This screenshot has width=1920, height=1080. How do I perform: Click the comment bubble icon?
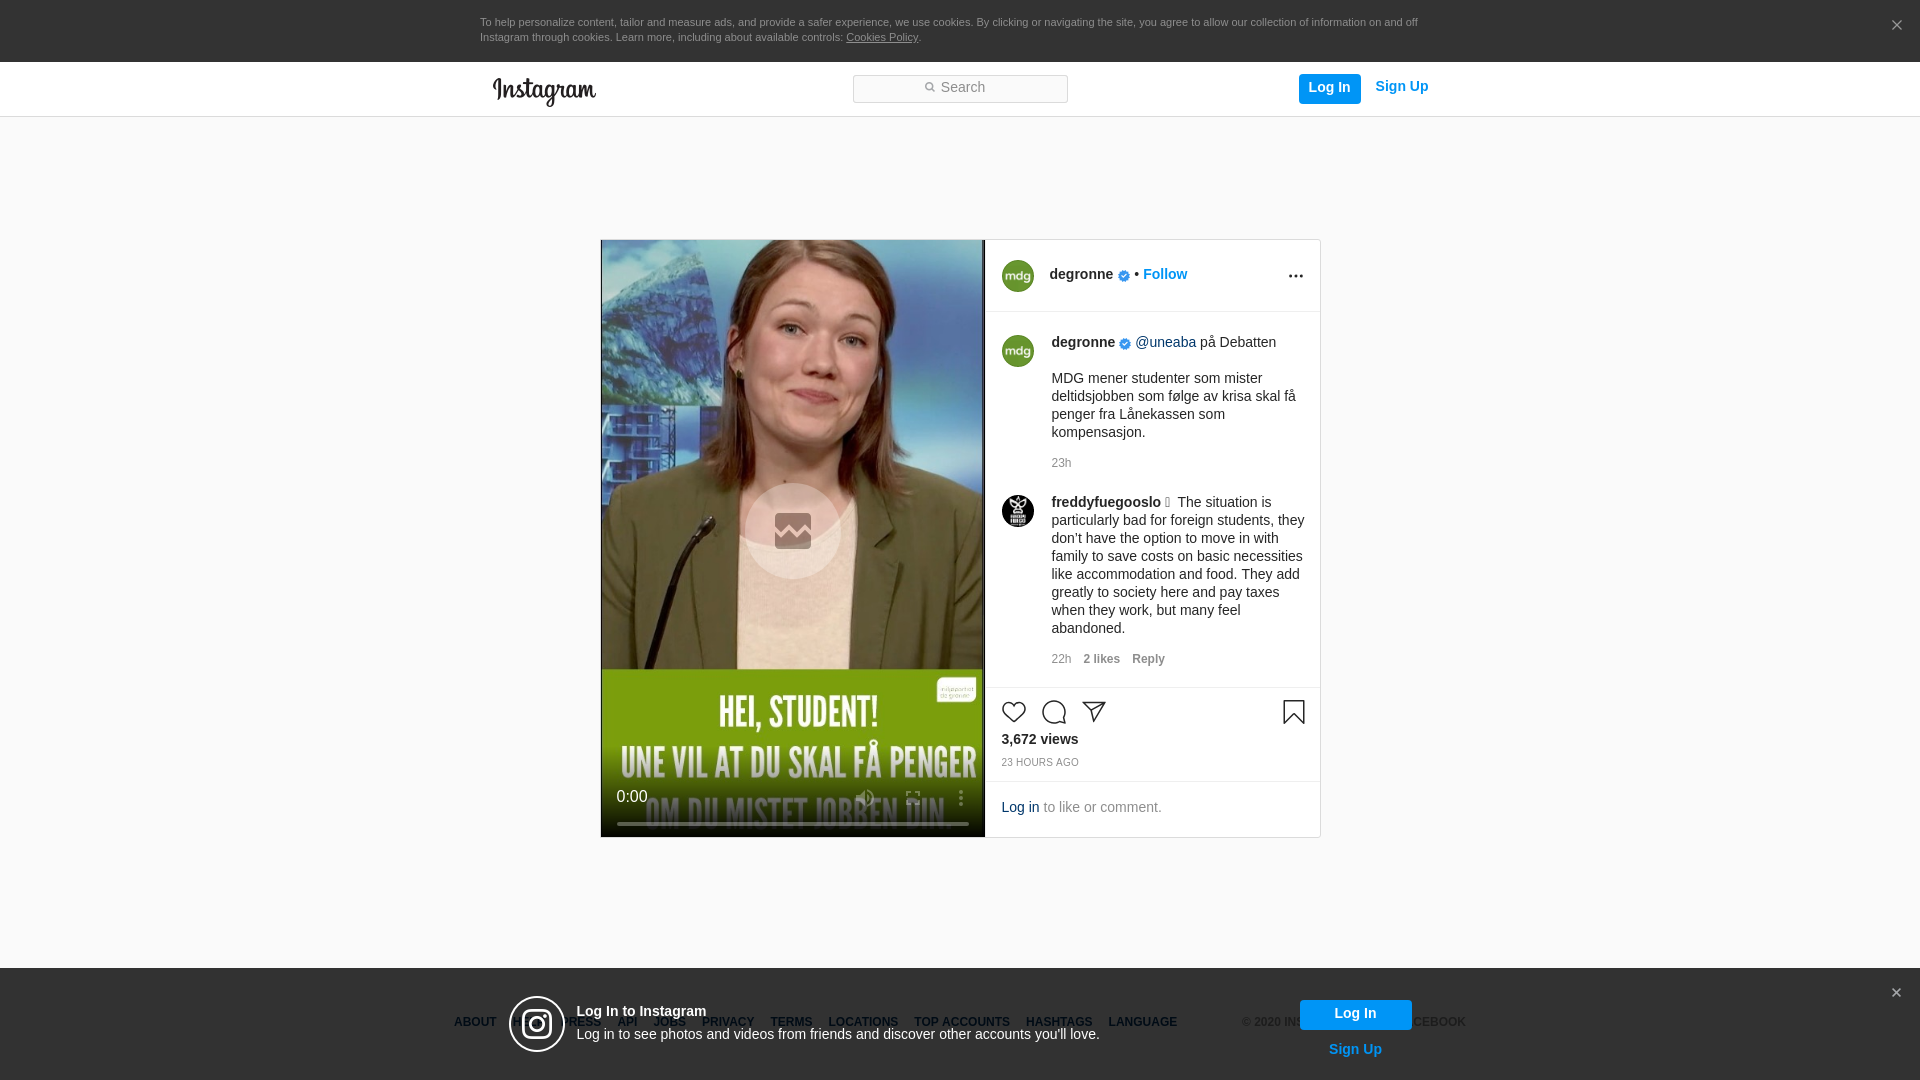[1054, 712]
